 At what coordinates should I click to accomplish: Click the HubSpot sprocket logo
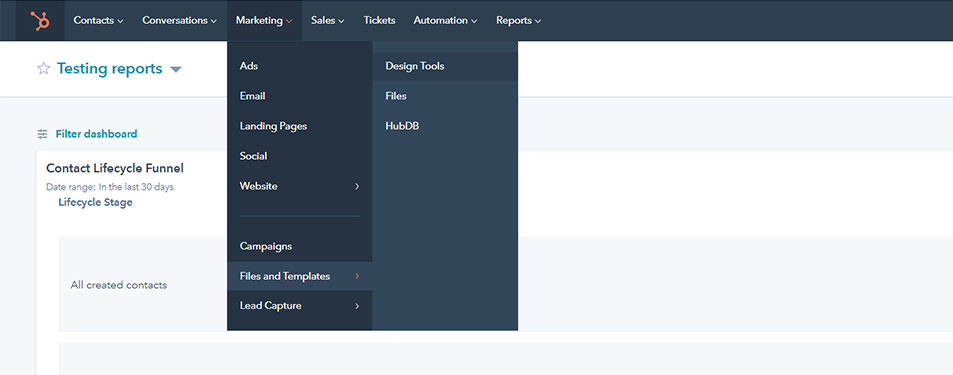[41, 20]
